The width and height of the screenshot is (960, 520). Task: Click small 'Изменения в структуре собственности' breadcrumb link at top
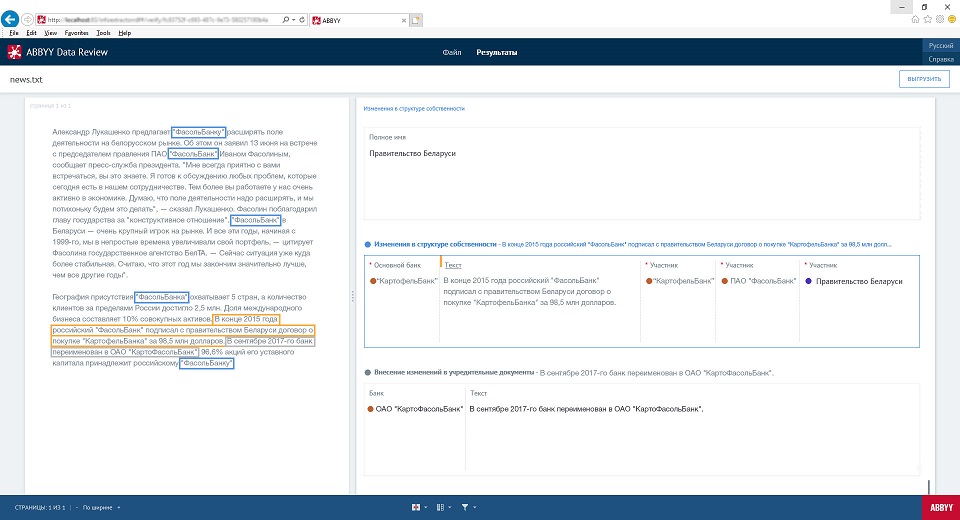tap(414, 108)
